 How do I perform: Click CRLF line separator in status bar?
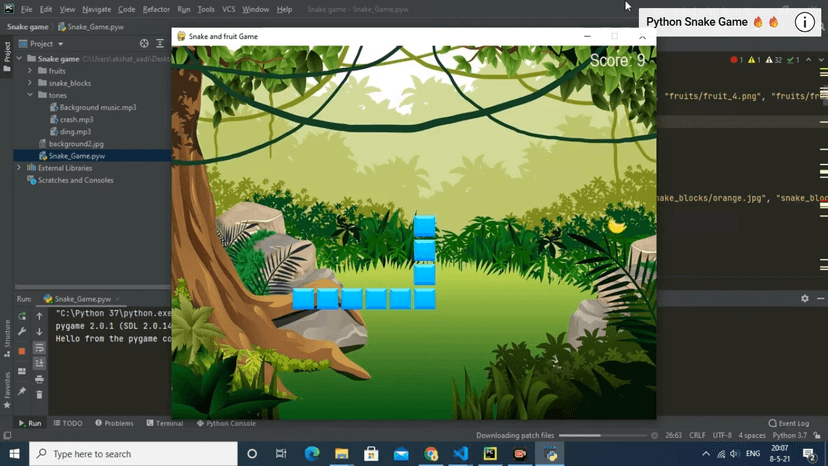point(697,435)
